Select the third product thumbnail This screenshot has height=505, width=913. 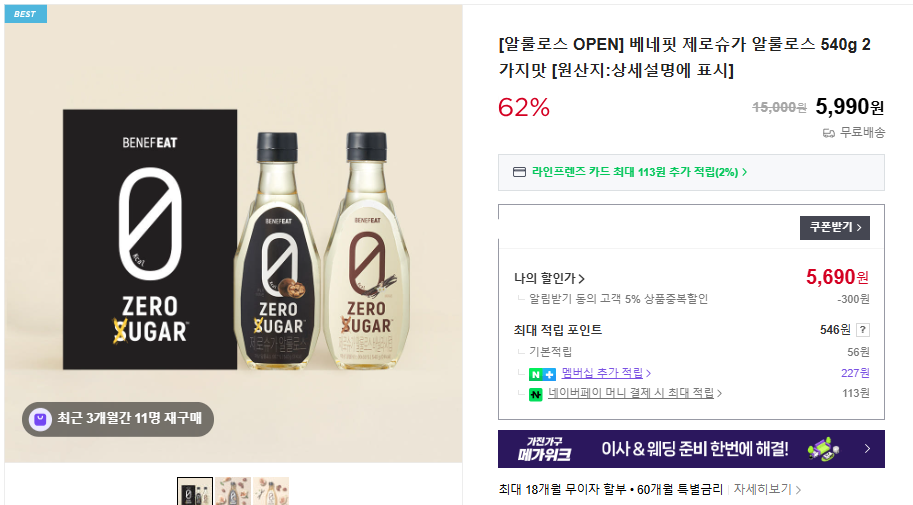(271, 491)
